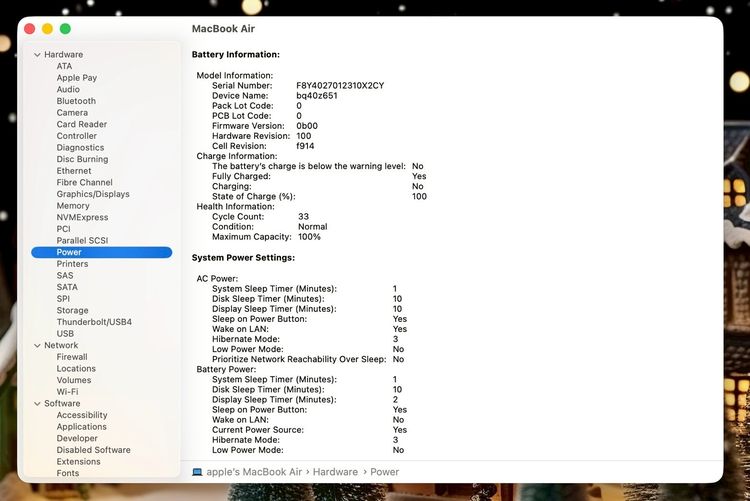Open Parallel SCSI entry
The height and width of the screenshot is (501, 750).
coord(82,241)
